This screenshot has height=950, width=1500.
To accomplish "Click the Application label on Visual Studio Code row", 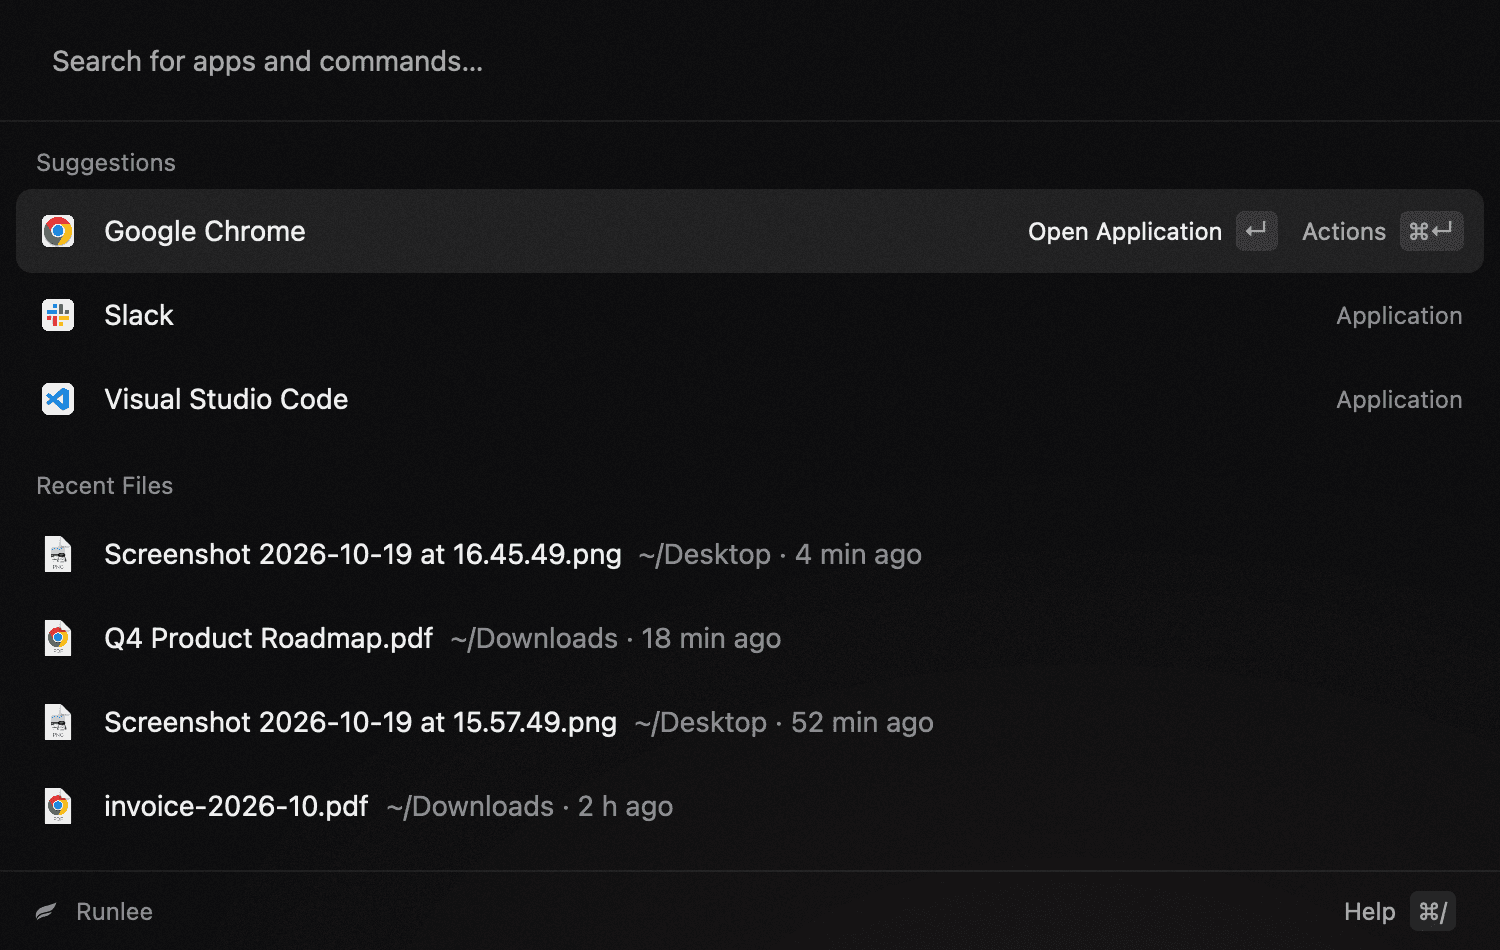I will point(1399,399).
